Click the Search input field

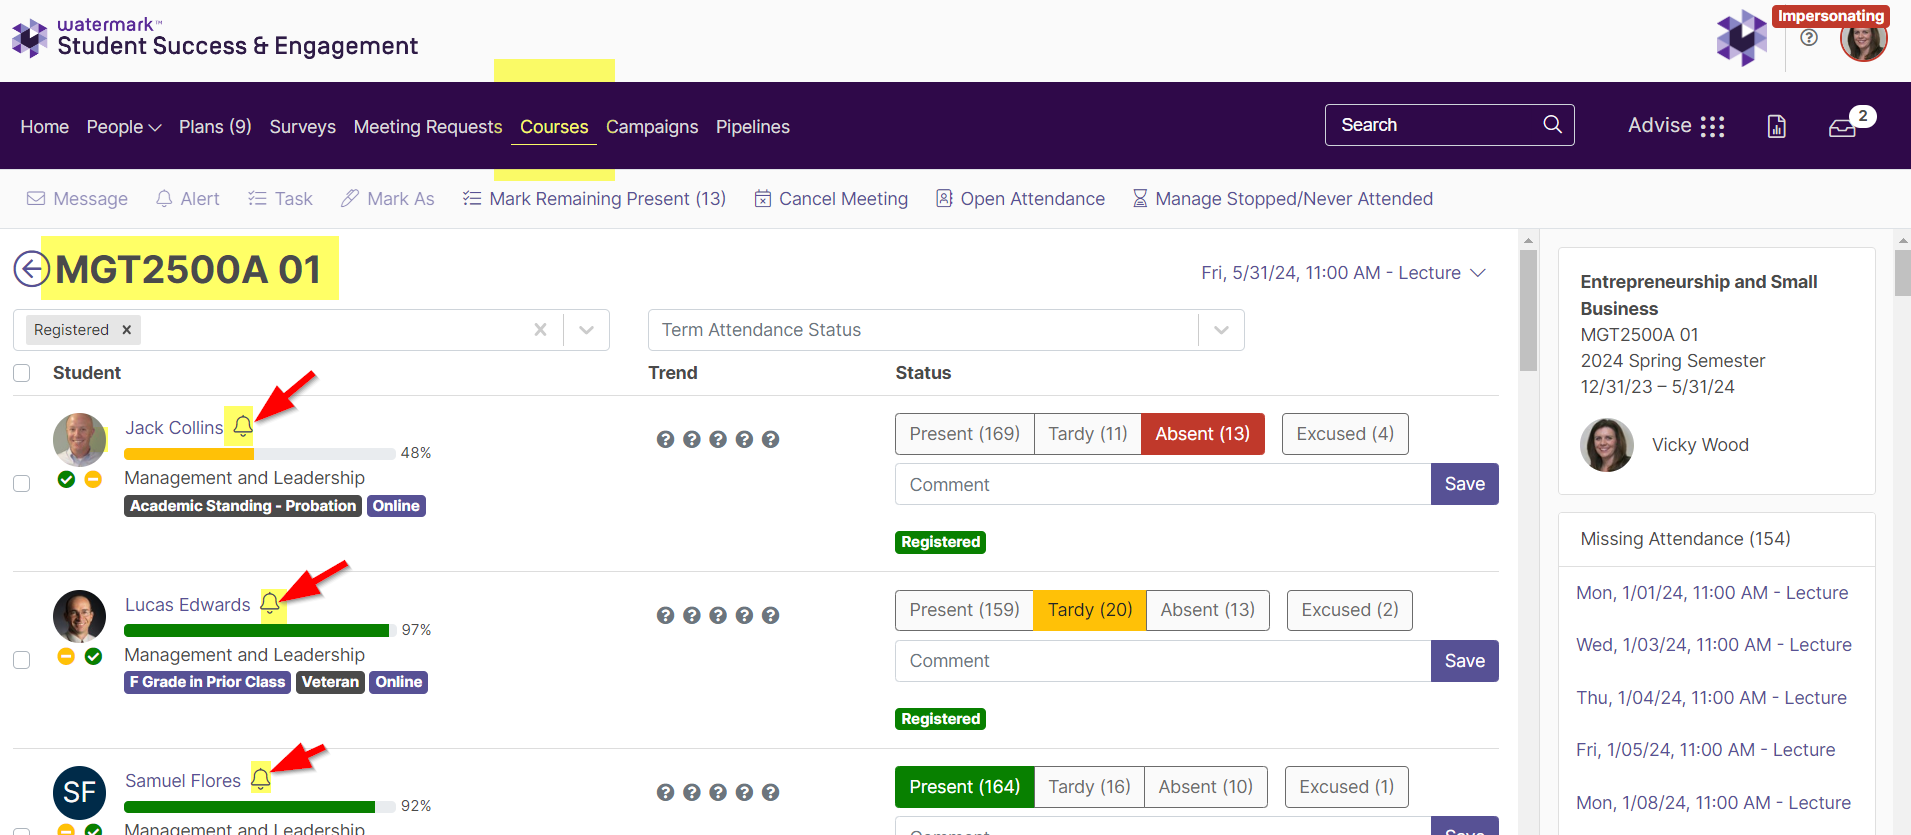(x=1435, y=125)
